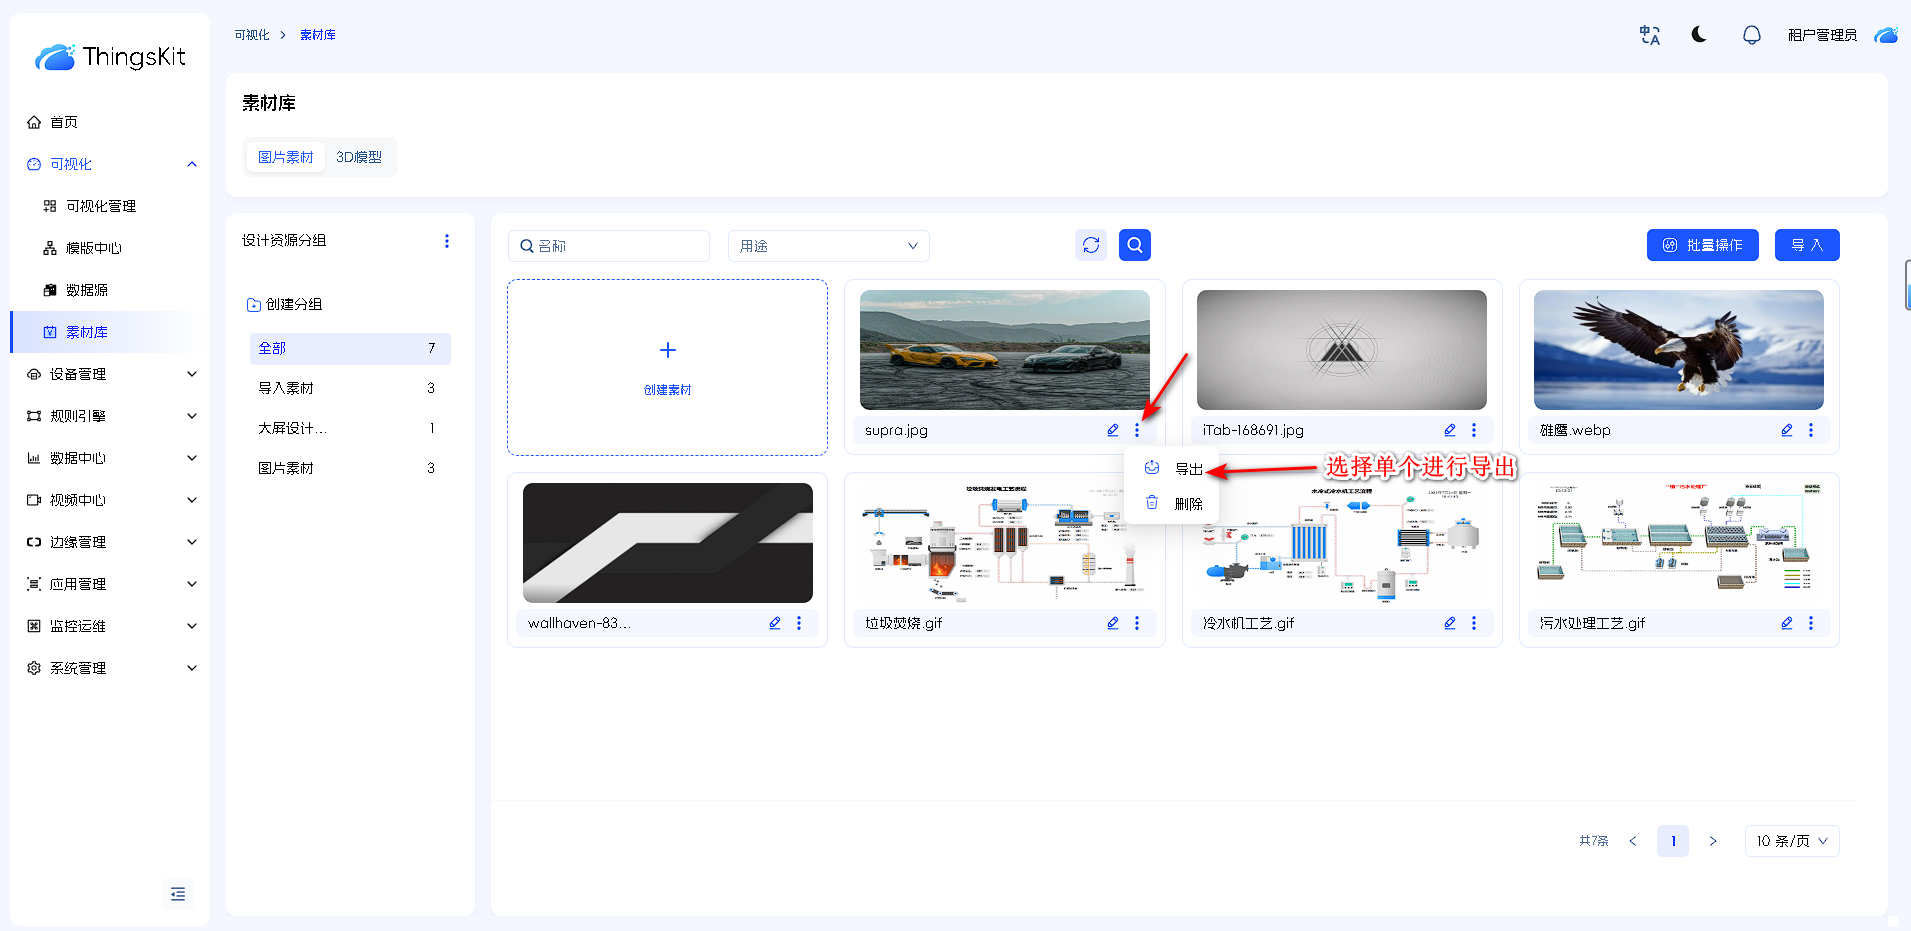Screen dimensions: 1911x931
Task: Click the 批量操作 button
Action: click(x=1702, y=245)
